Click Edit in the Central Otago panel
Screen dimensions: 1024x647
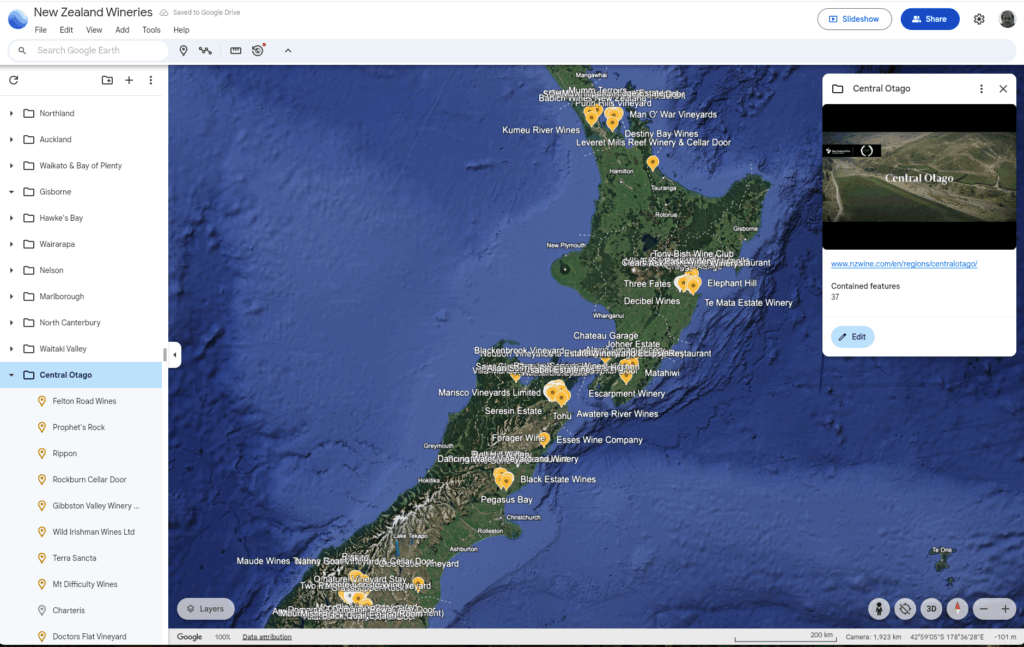tap(852, 337)
